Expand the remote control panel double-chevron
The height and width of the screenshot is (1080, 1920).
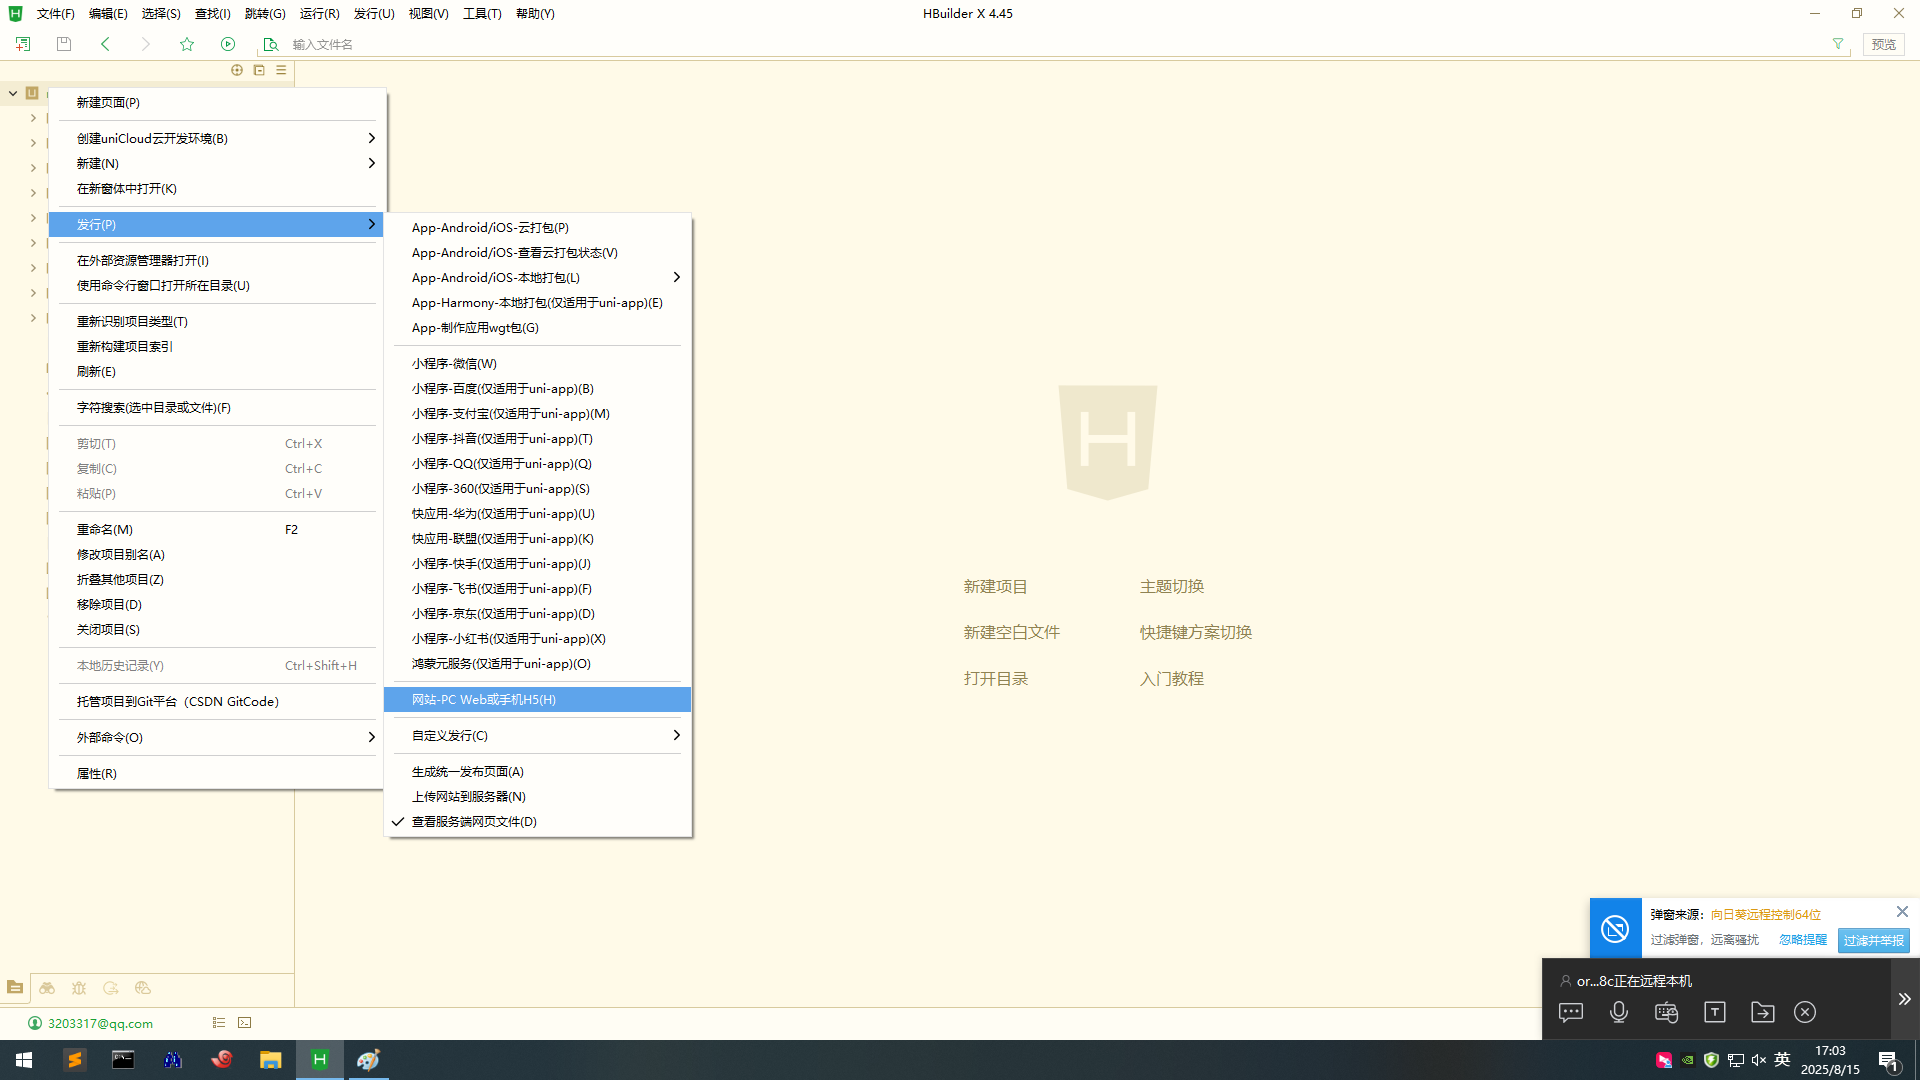[1904, 999]
